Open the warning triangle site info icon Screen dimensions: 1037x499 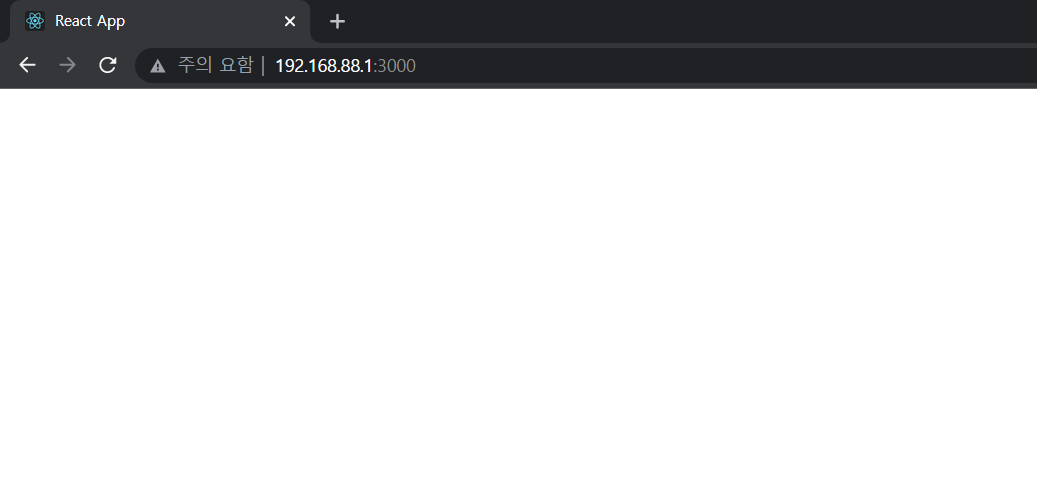(x=157, y=65)
